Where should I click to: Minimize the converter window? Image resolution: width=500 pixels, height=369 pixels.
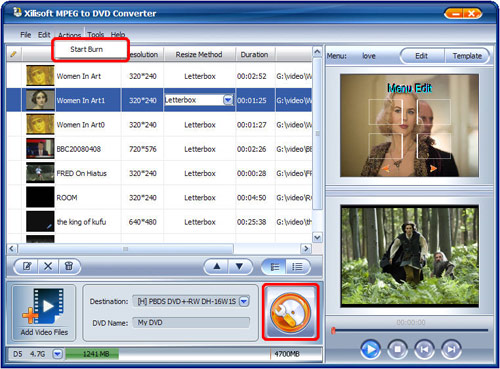(x=454, y=14)
